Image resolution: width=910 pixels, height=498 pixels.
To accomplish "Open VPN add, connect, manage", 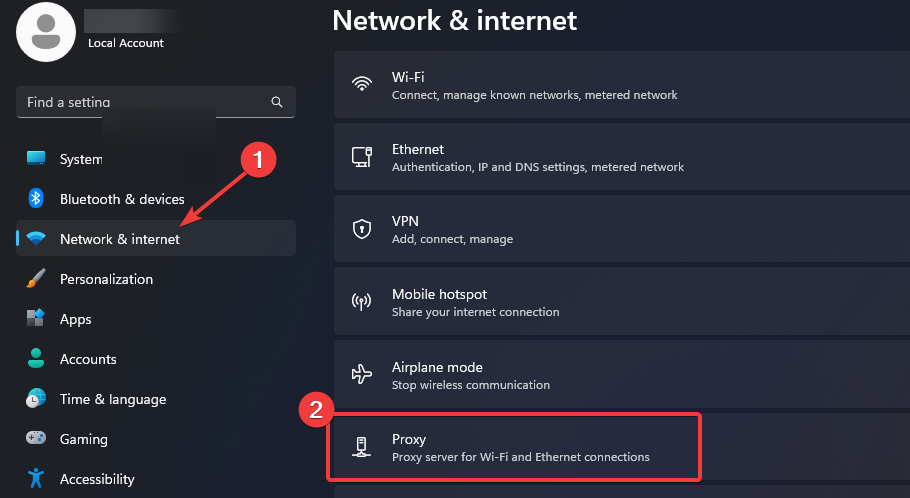I will [x=620, y=229].
